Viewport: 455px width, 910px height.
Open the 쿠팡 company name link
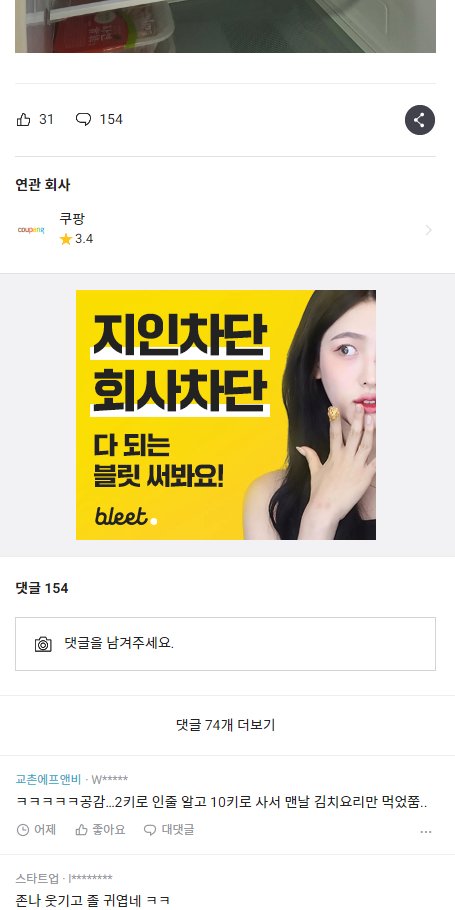coord(72,219)
